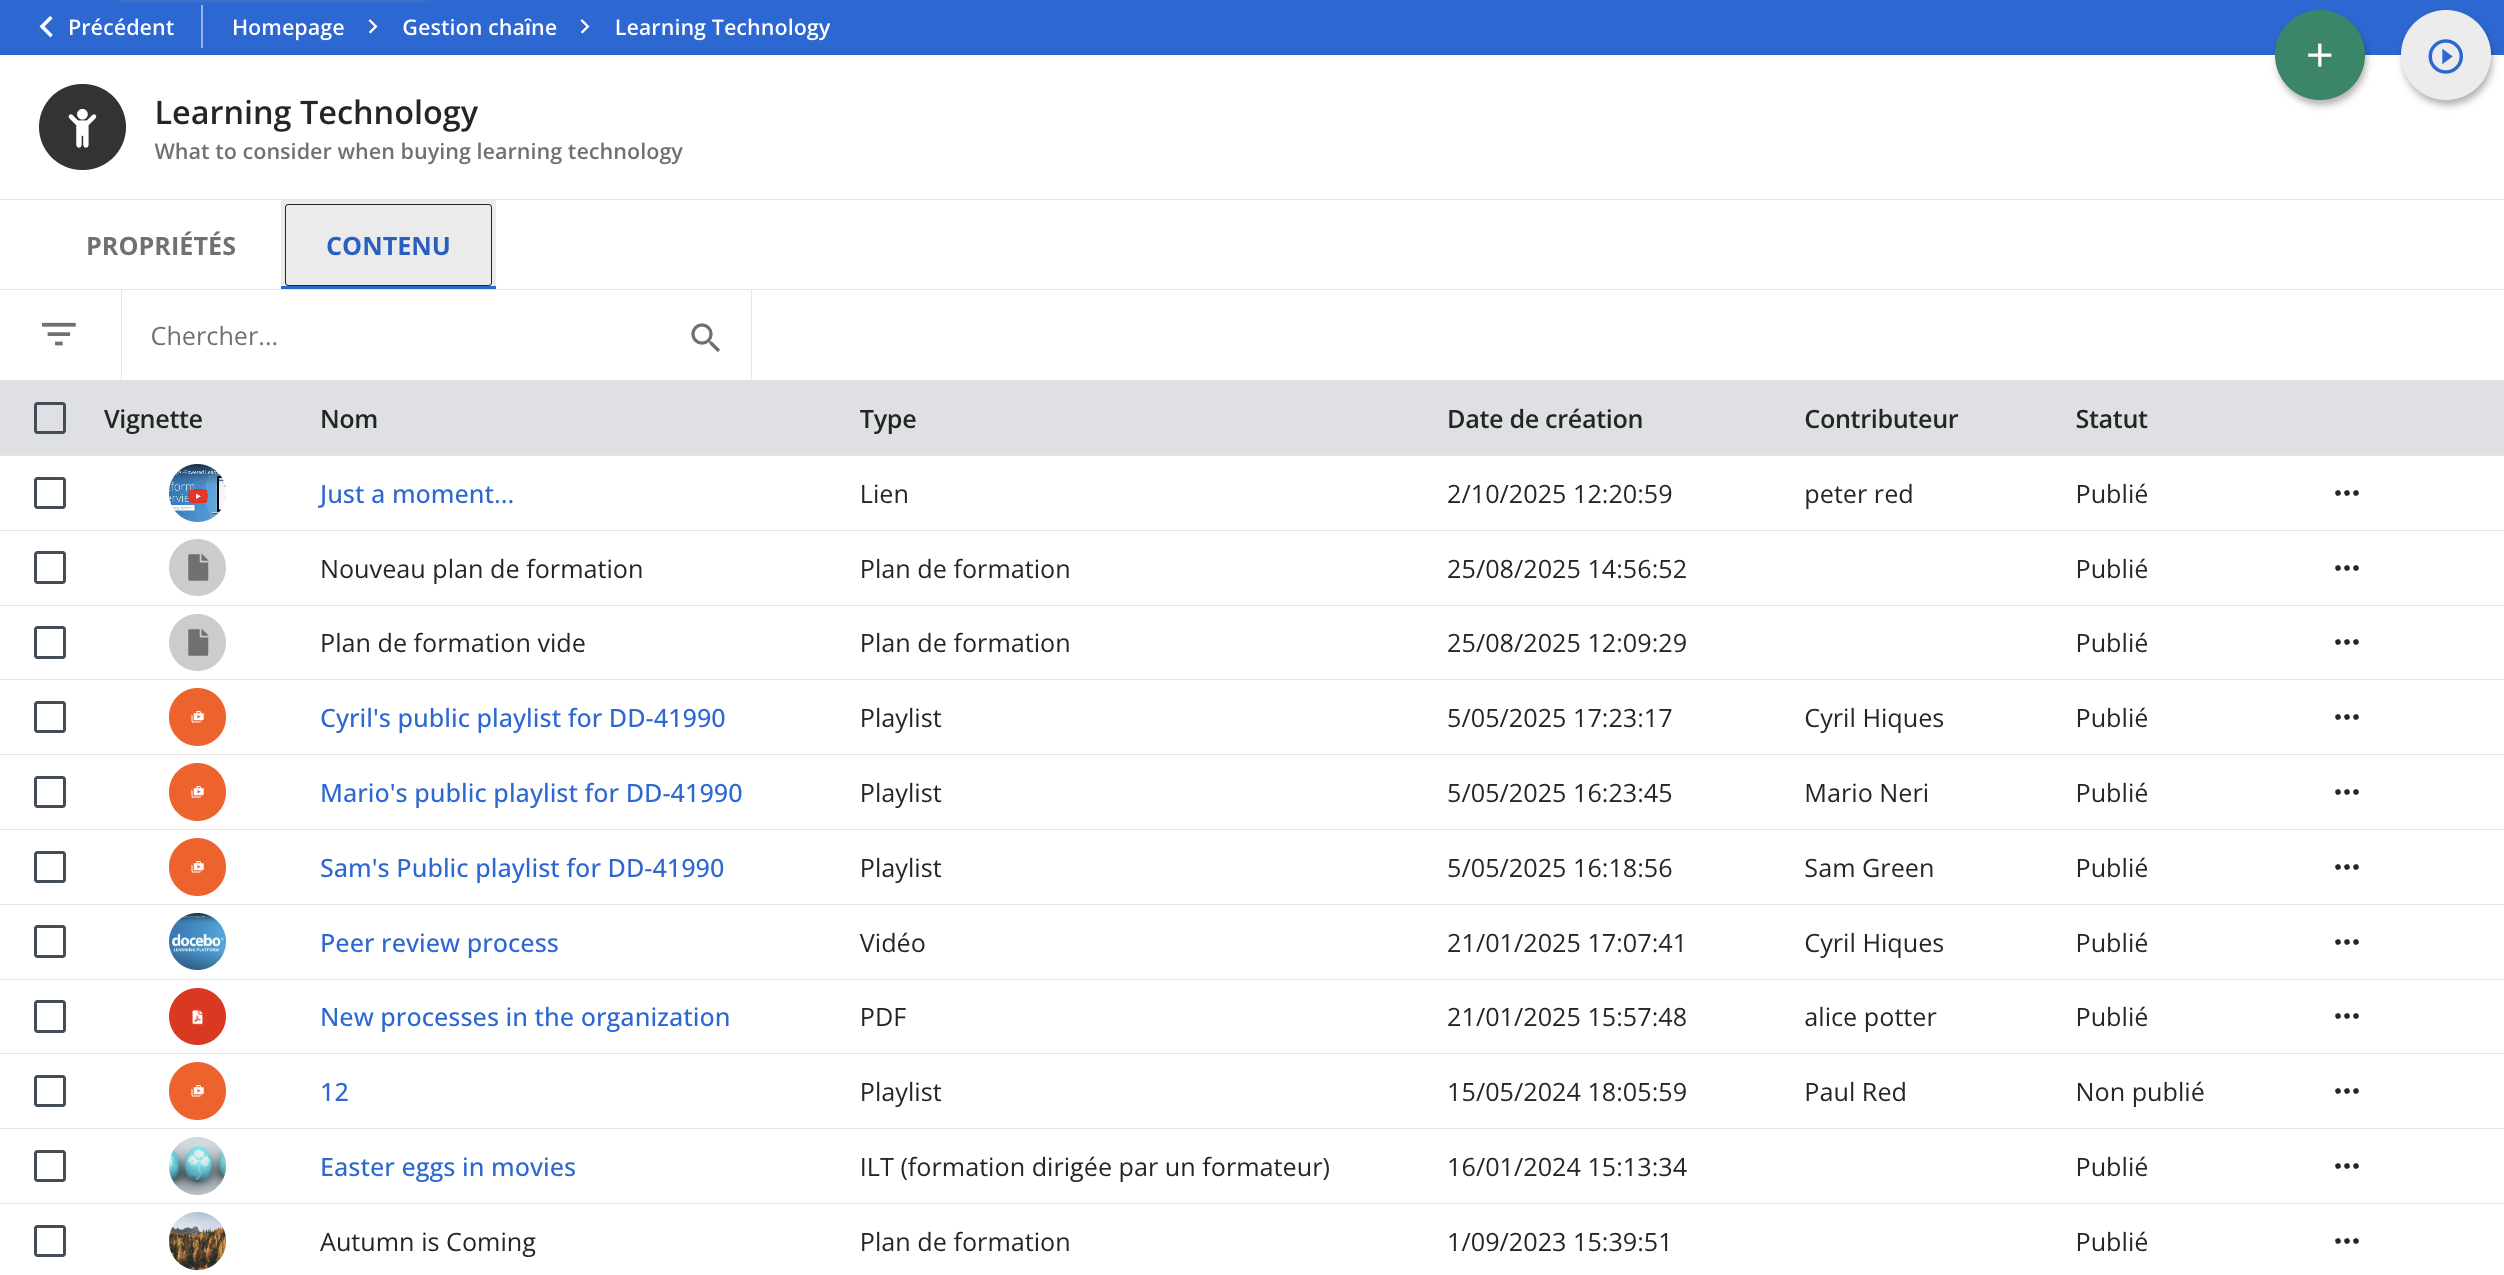The height and width of the screenshot is (1275, 2504).
Task: Expand actions menu for Nouveau plan de formation
Action: point(2346,568)
